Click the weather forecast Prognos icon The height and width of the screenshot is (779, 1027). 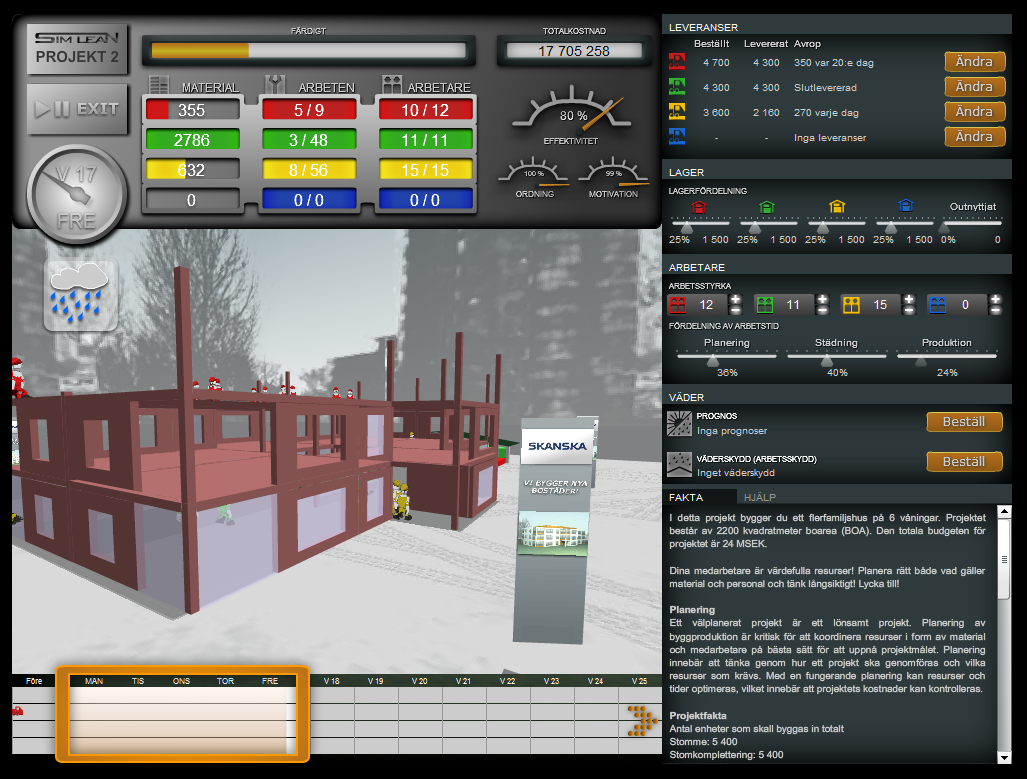[x=679, y=424]
